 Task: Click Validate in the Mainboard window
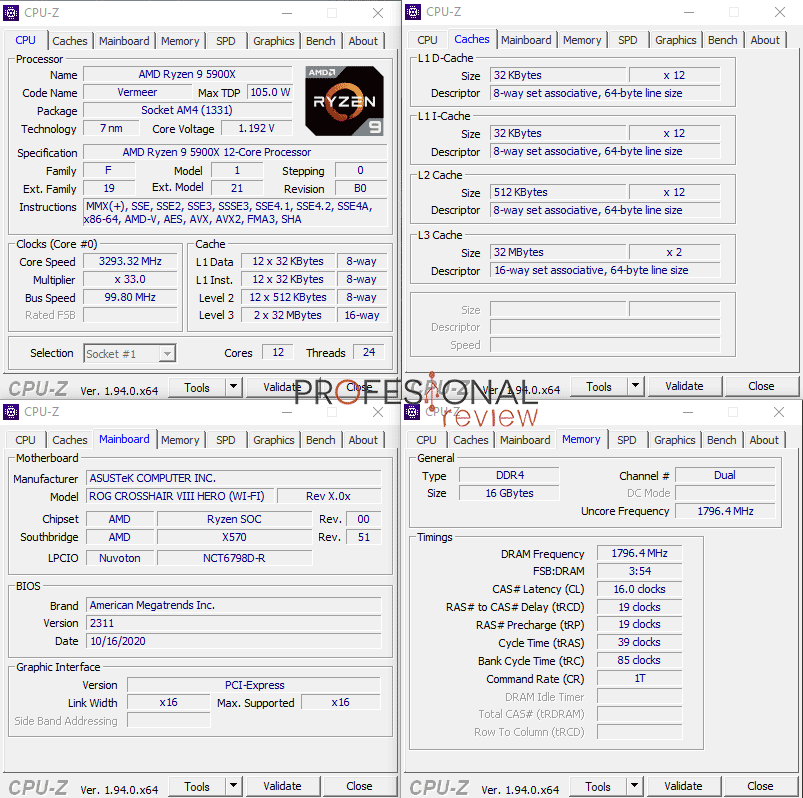coord(282,786)
